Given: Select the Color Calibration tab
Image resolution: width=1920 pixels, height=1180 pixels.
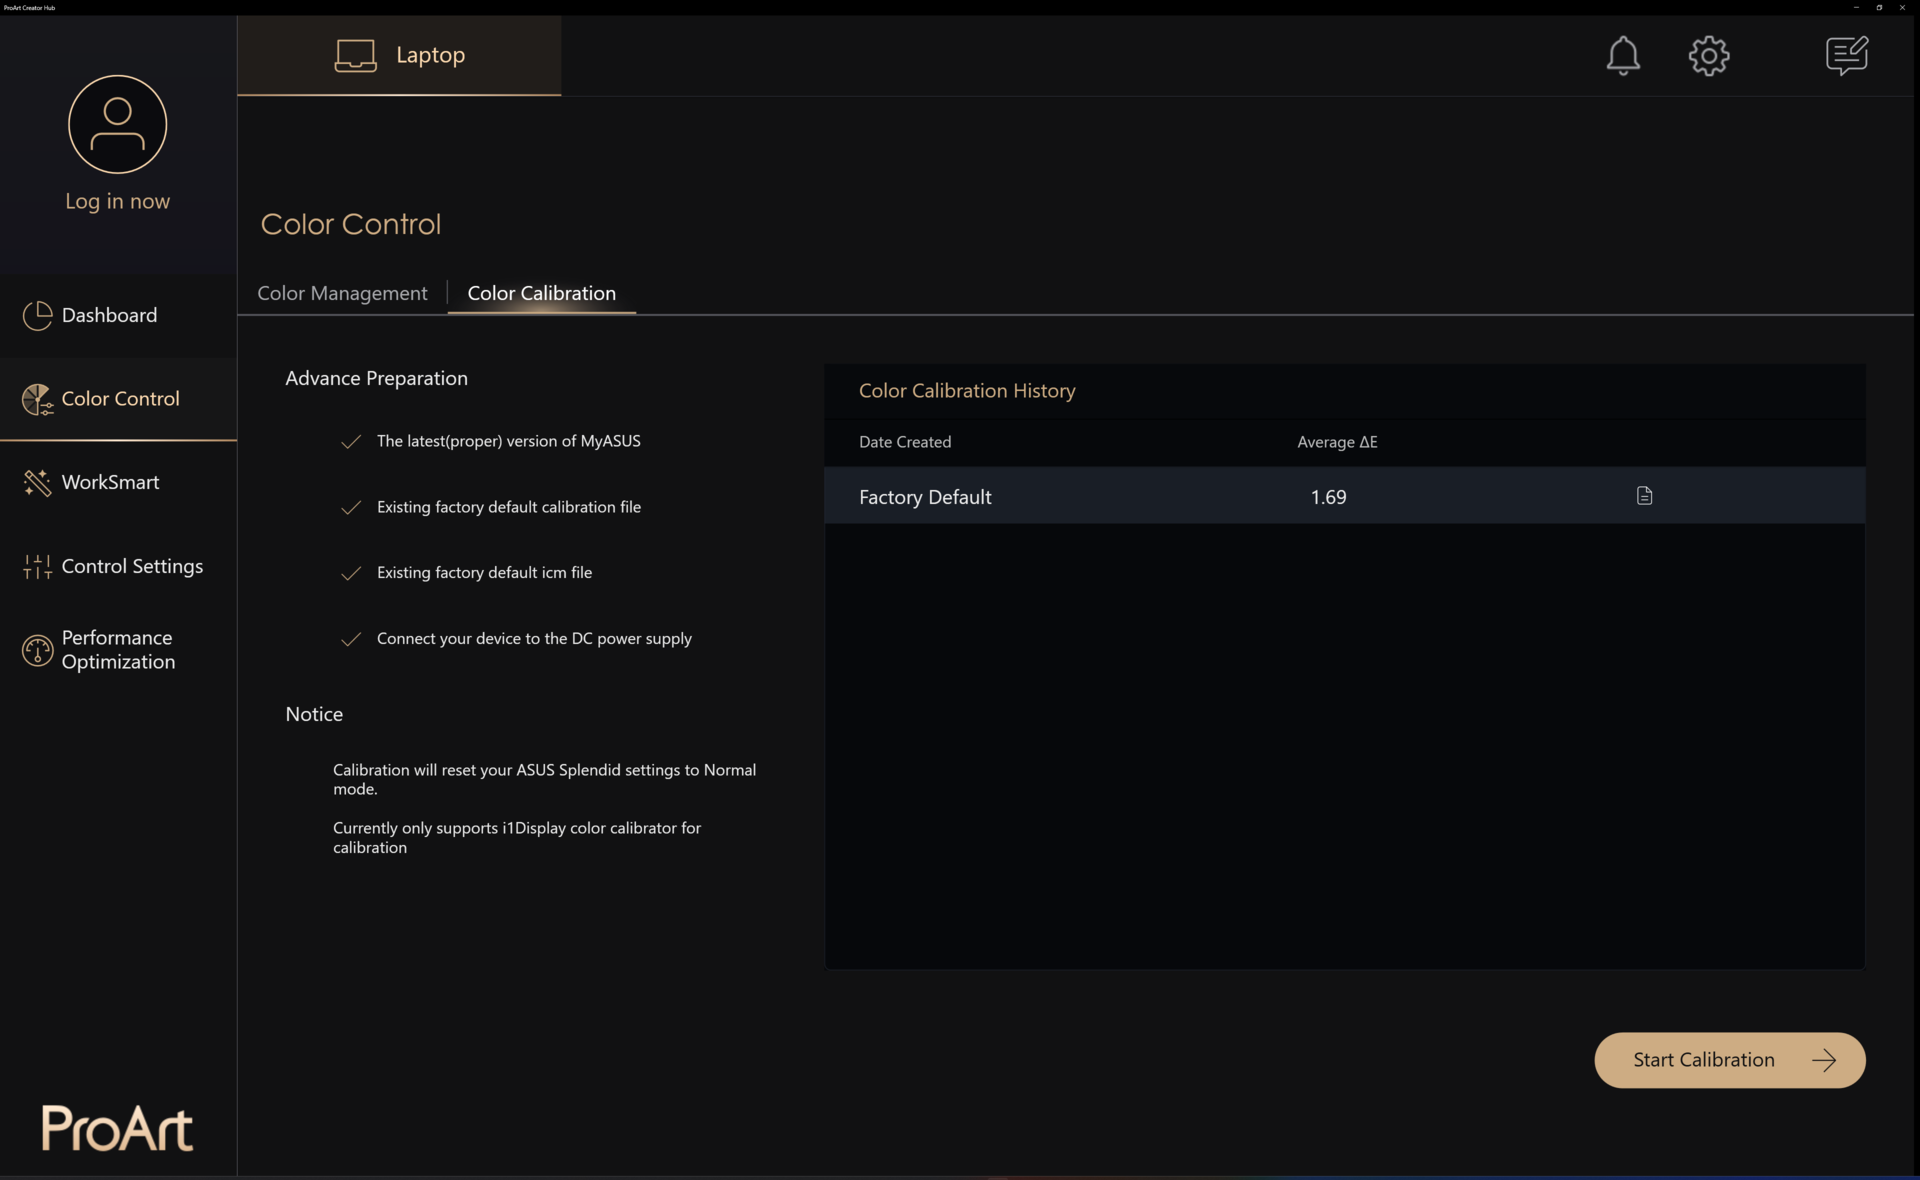Looking at the screenshot, I should (541, 294).
